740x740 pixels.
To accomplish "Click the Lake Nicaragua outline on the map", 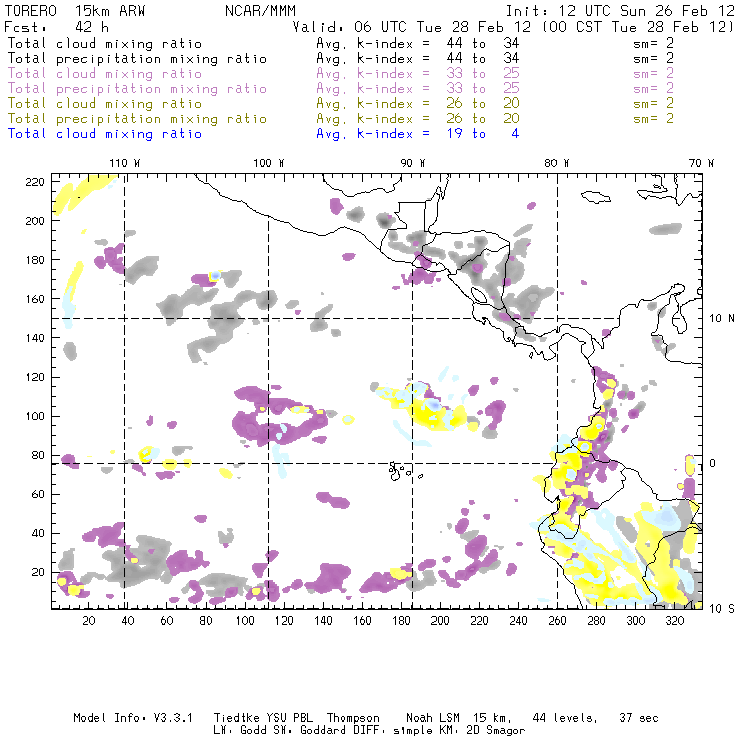I will [479, 295].
